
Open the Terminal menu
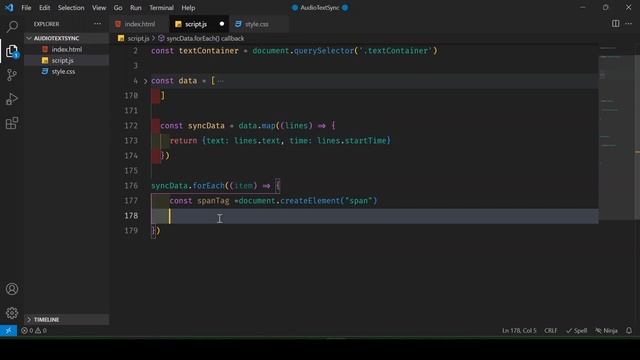point(161,7)
